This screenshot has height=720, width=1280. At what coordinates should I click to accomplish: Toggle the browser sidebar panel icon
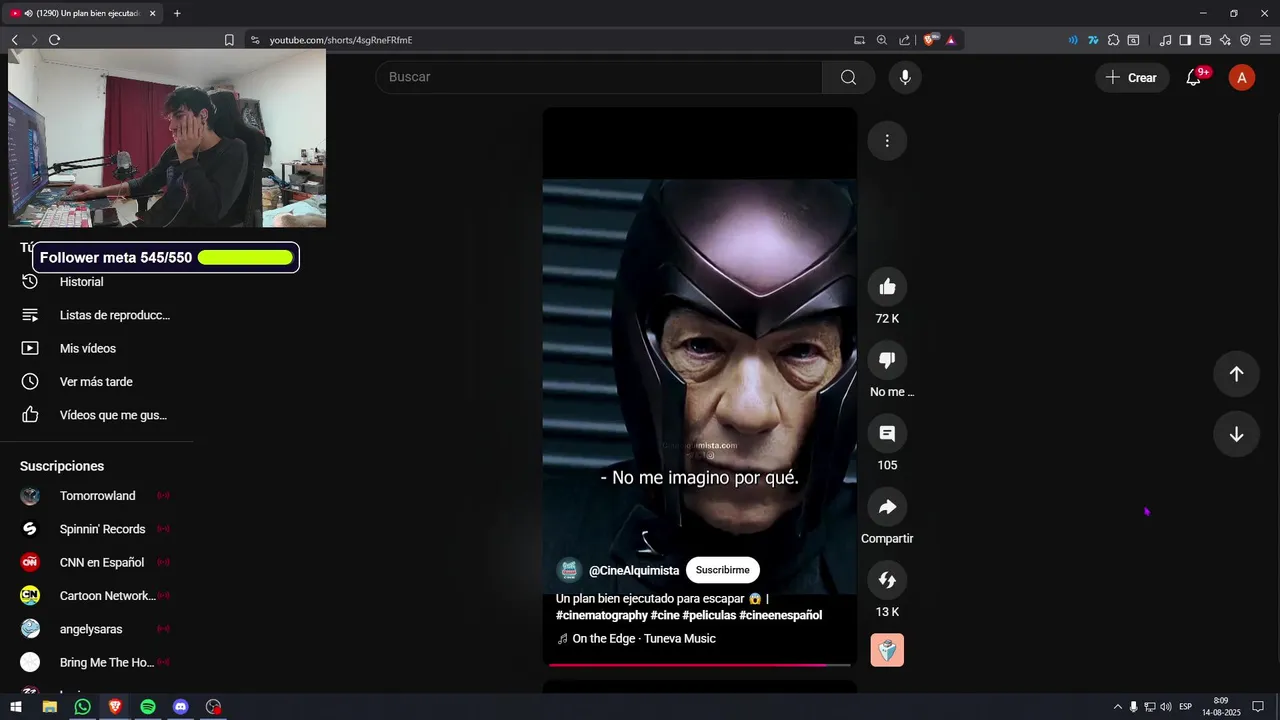click(1185, 40)
